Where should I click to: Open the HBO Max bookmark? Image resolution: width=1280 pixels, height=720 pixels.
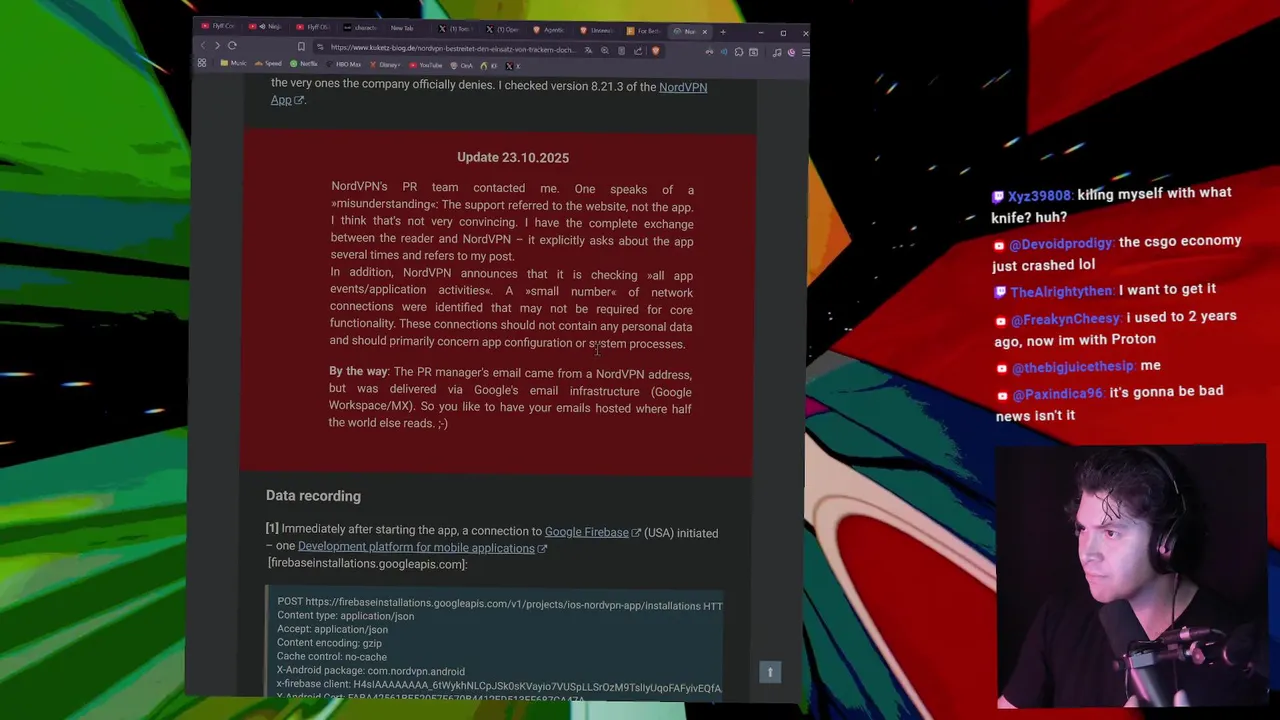tap(342, 64)
